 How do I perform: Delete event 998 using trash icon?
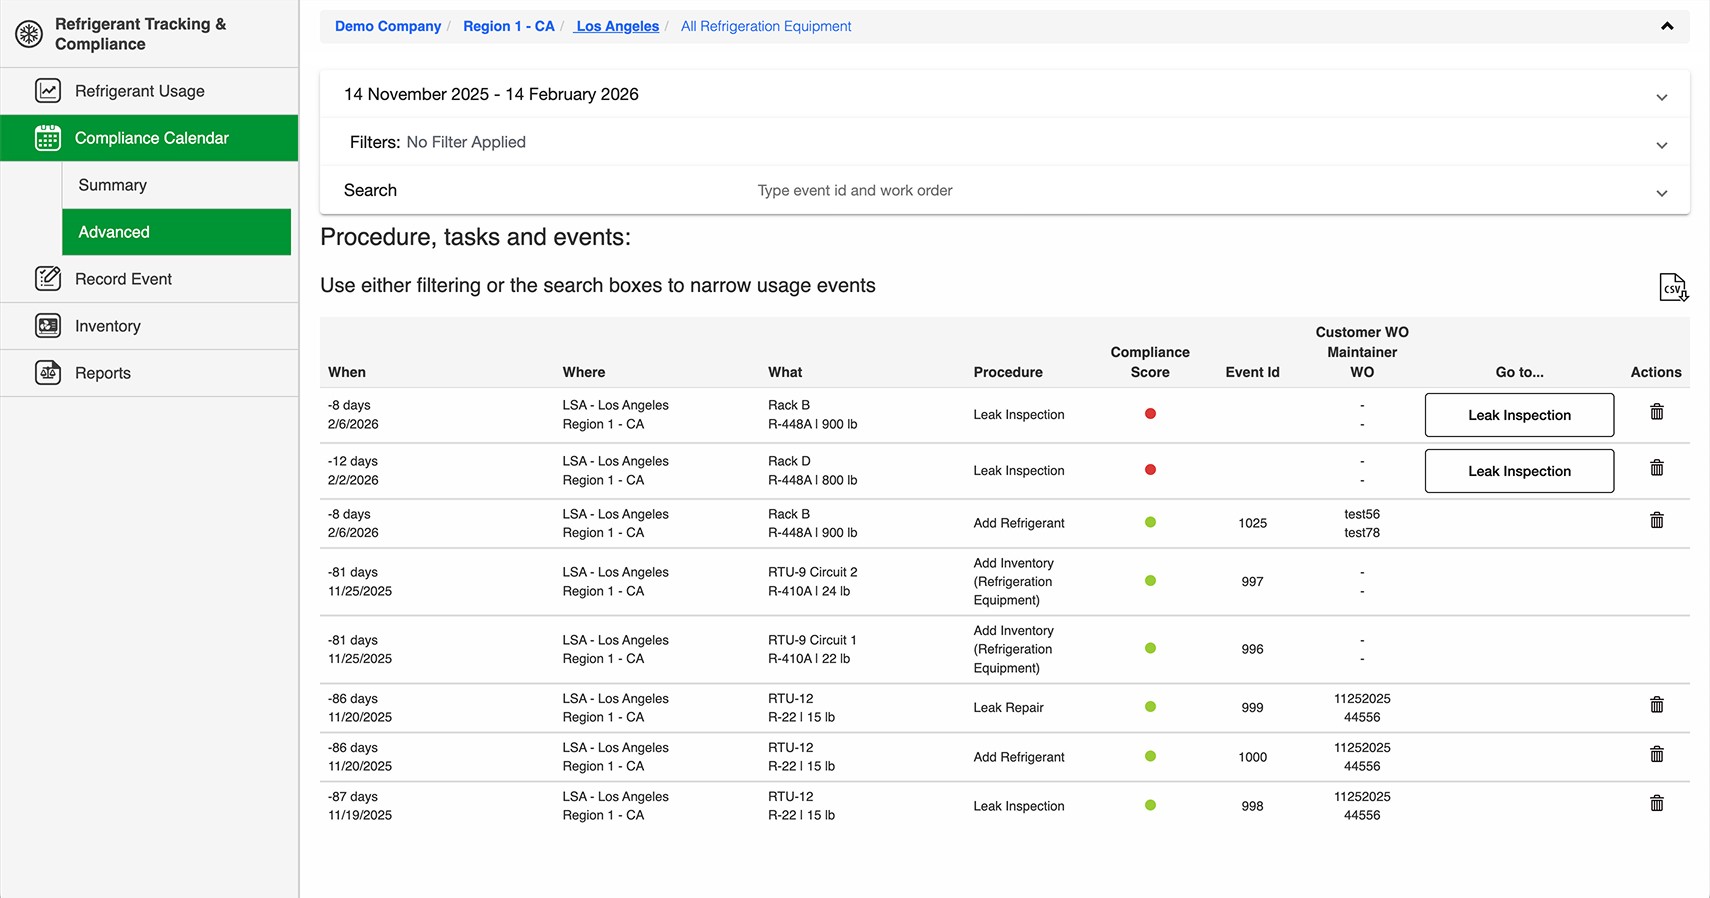[x=1657, y=803]
